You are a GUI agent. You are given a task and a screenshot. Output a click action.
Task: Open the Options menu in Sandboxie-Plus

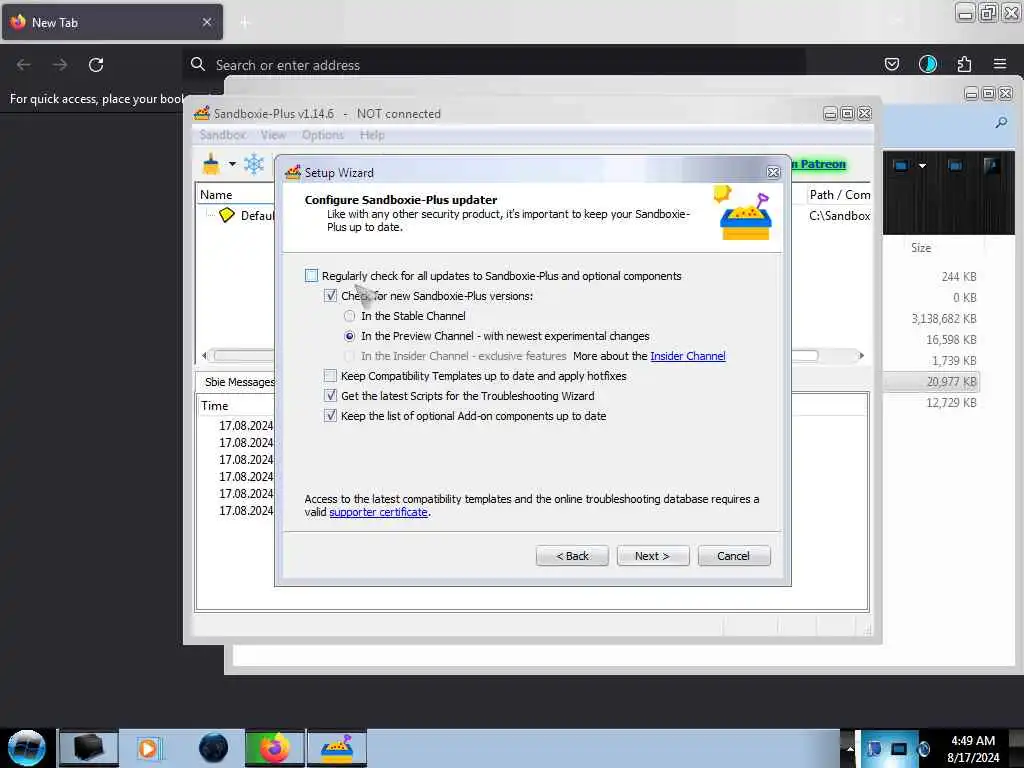pos(323,135)
